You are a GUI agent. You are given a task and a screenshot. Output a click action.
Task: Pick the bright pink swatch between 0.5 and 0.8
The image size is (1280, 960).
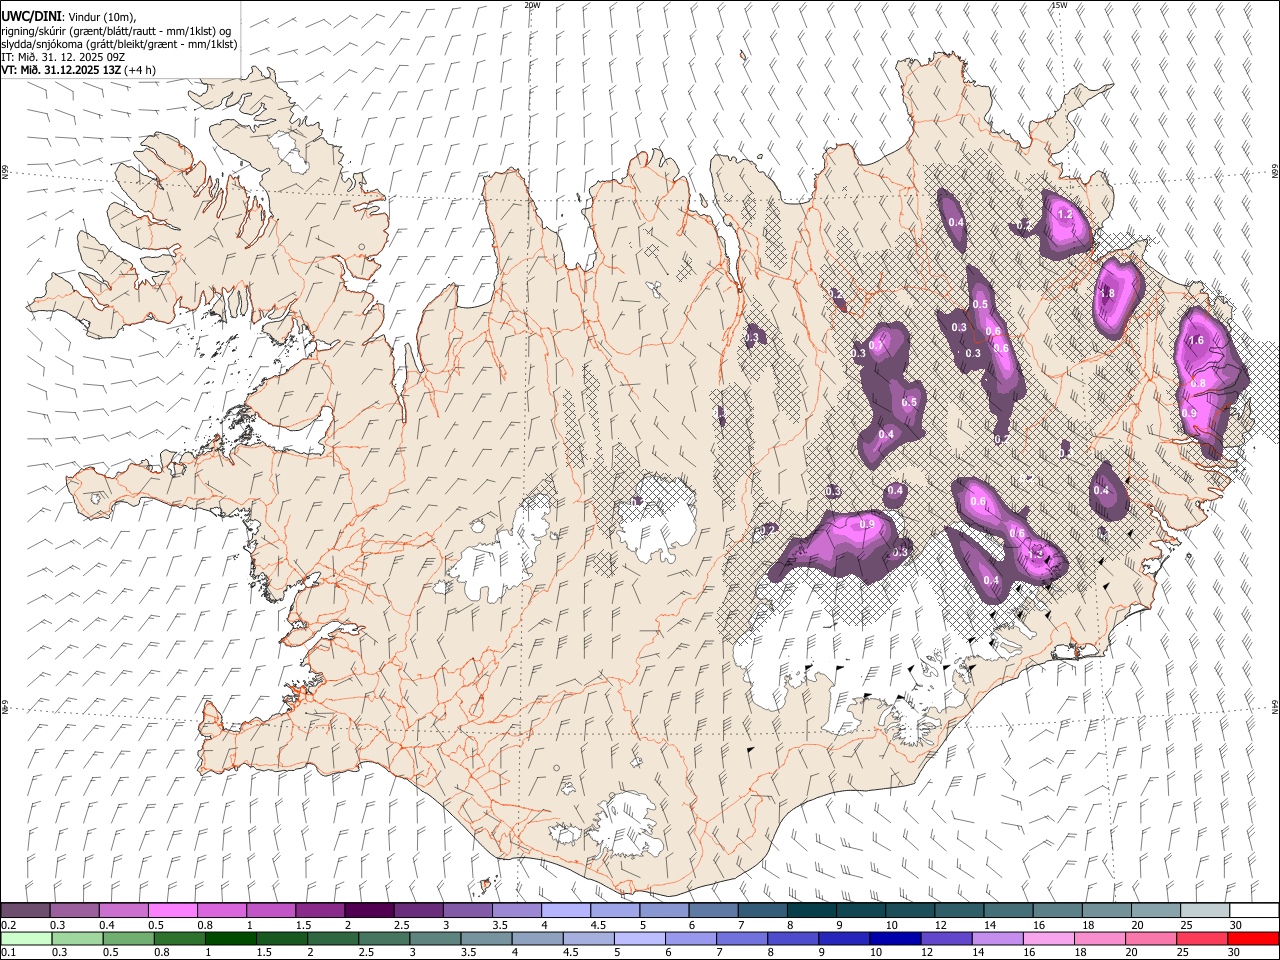coord(172,911)
